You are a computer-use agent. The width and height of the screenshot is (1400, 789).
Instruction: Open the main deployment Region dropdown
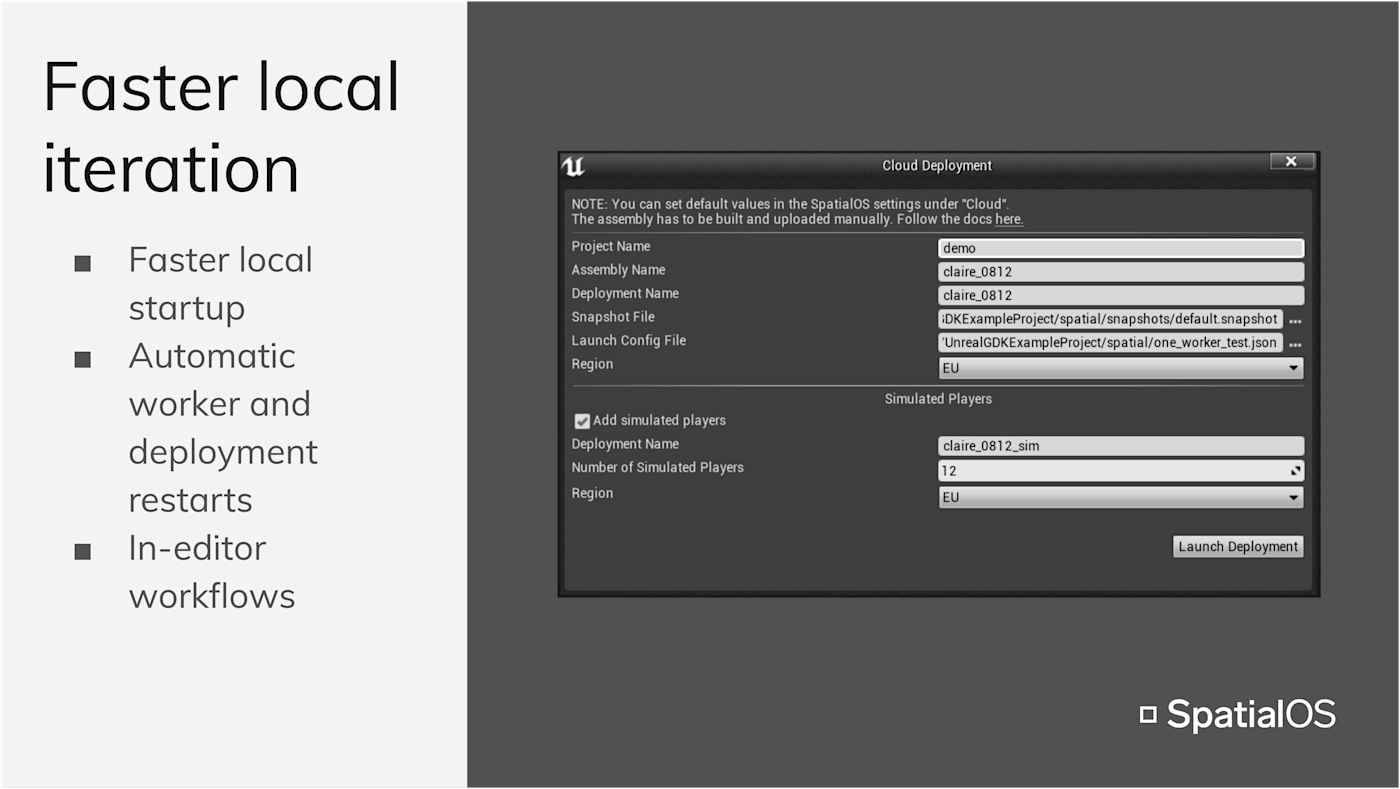click(x=1121, y=368)
